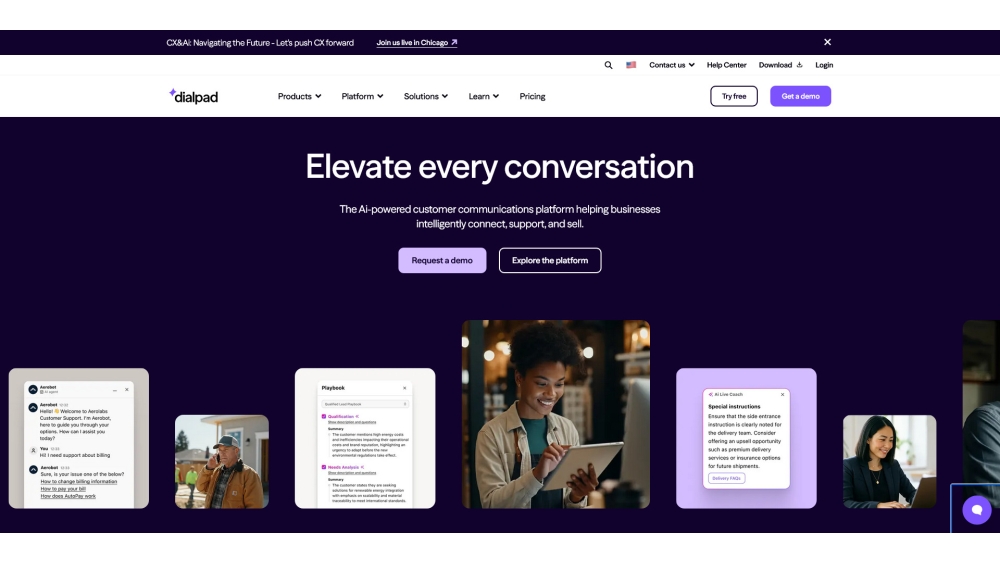This screenshot has width=1000, height=563.
Task: Go to the Pricing page
Action: click(x=532, y=96)
